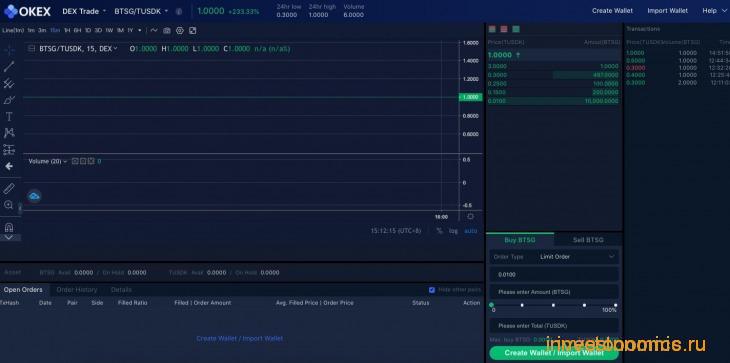This screenshot has height=363, width=730.
Task: Click the cloud save icon on the chart
Action: 34,196
